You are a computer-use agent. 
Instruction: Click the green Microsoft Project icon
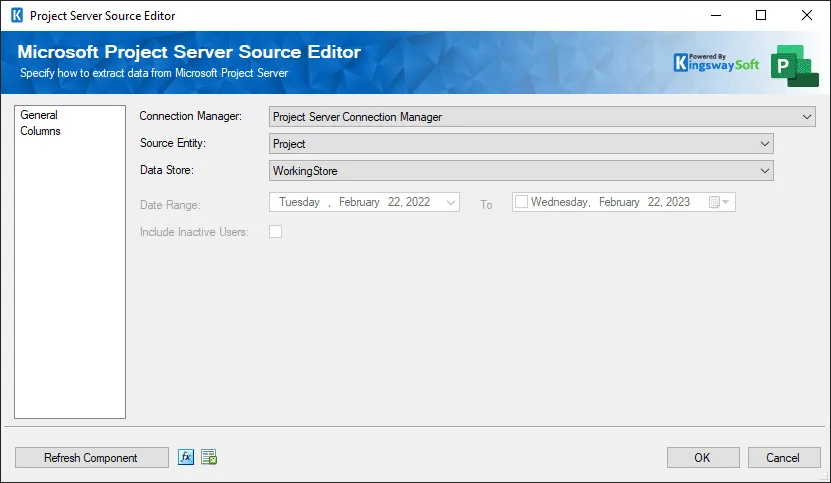point(794,64)
